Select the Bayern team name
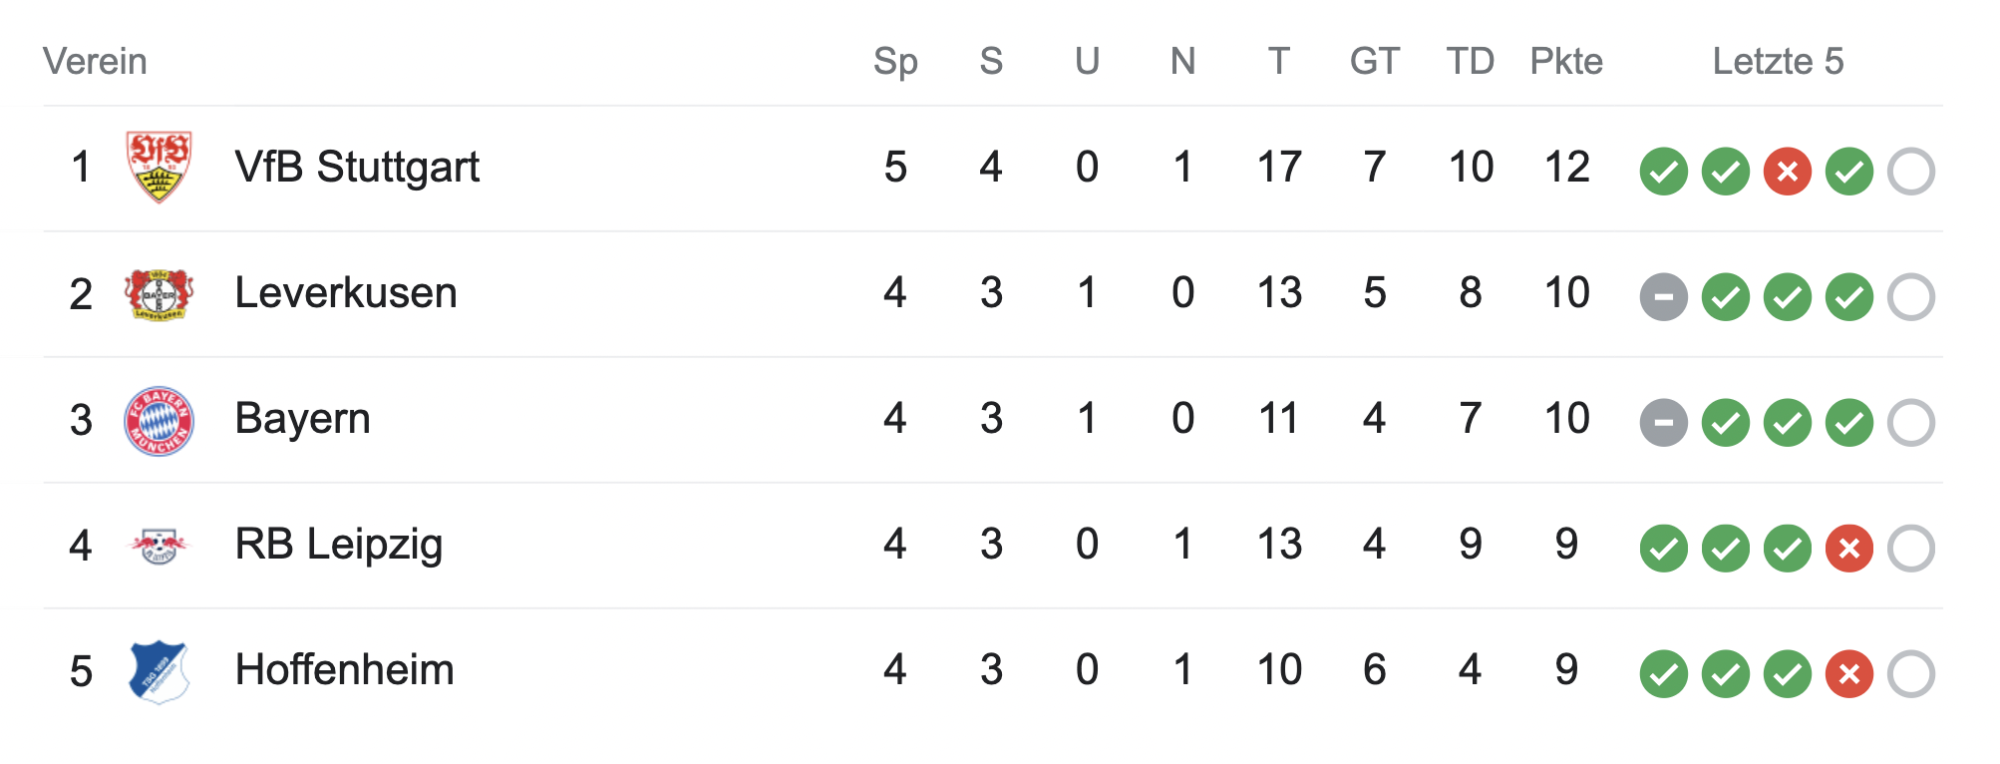The width and height of the screenshot is (2000, 764). [302, 419]
